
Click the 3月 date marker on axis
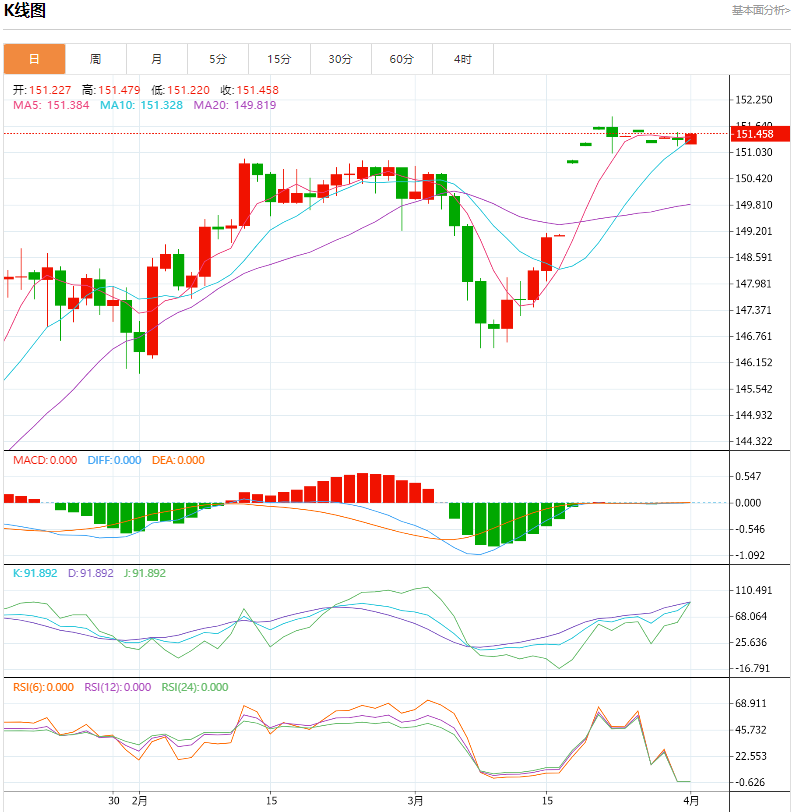[416, 801]
